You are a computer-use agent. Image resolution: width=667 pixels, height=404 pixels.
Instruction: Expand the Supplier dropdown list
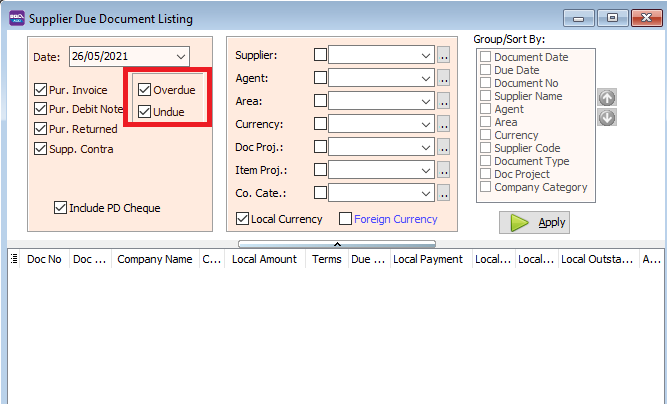(425, 55)
